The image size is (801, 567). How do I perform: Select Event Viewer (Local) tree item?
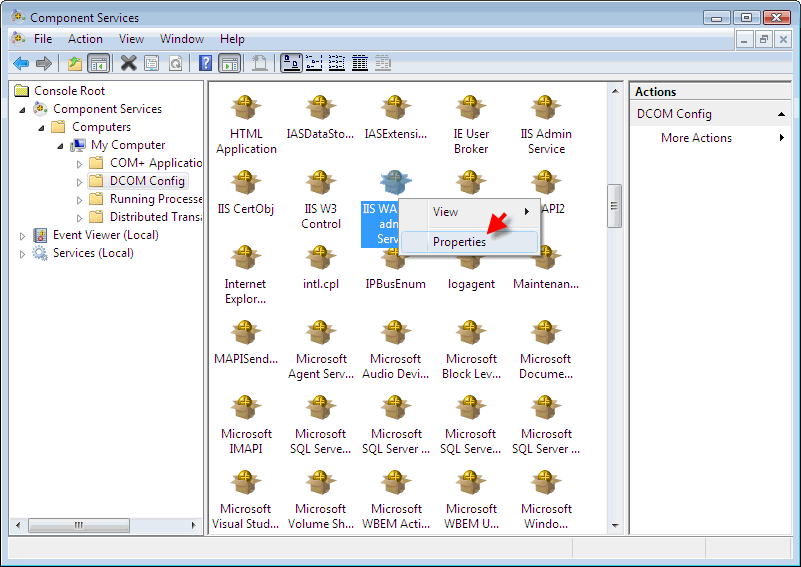coord(105,235)
